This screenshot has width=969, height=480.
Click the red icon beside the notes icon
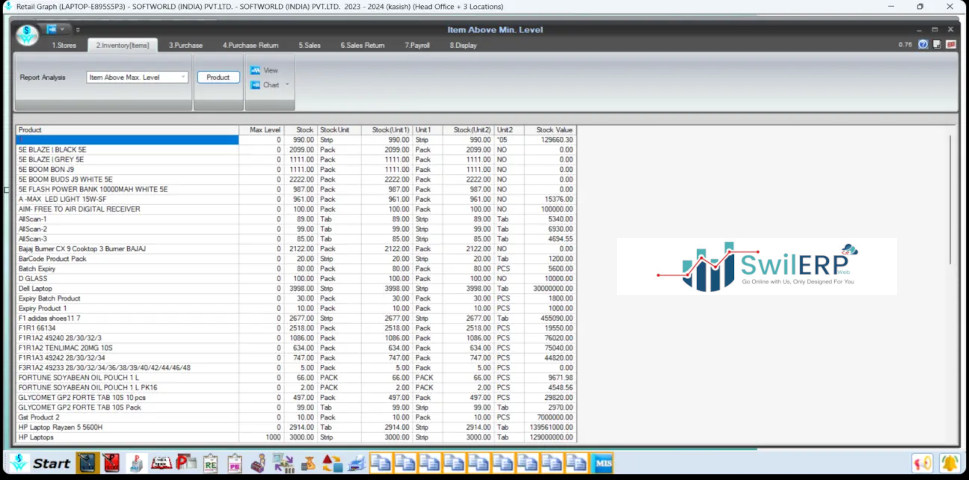click(951, 44)
